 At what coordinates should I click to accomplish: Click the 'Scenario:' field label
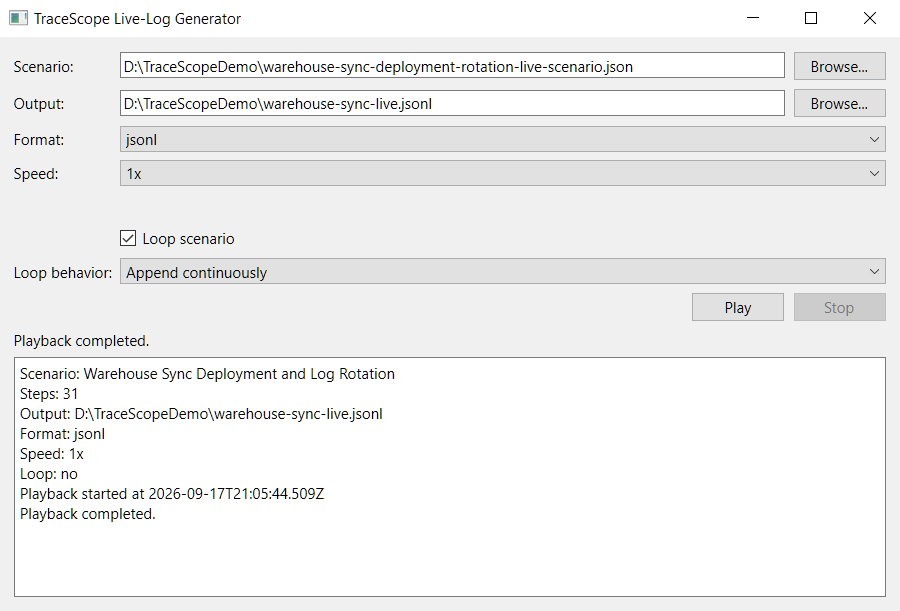(44, 67)
